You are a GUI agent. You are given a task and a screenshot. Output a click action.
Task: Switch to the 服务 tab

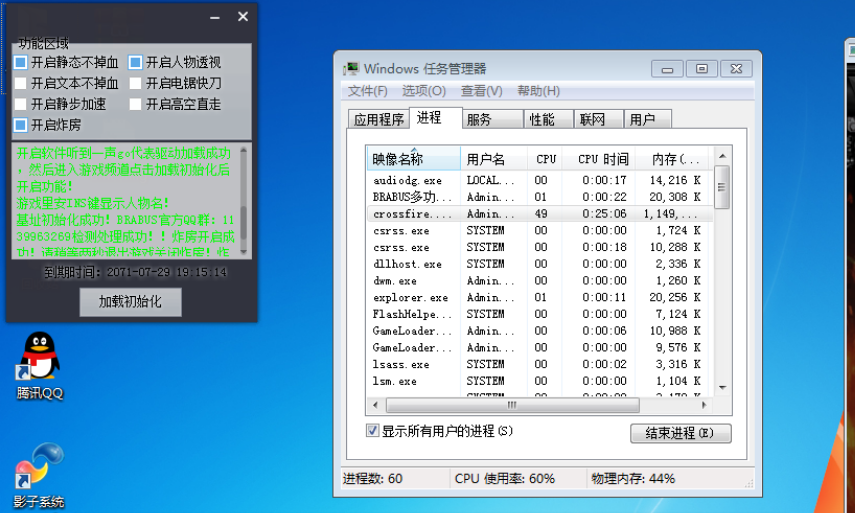(x=493, y=119)
